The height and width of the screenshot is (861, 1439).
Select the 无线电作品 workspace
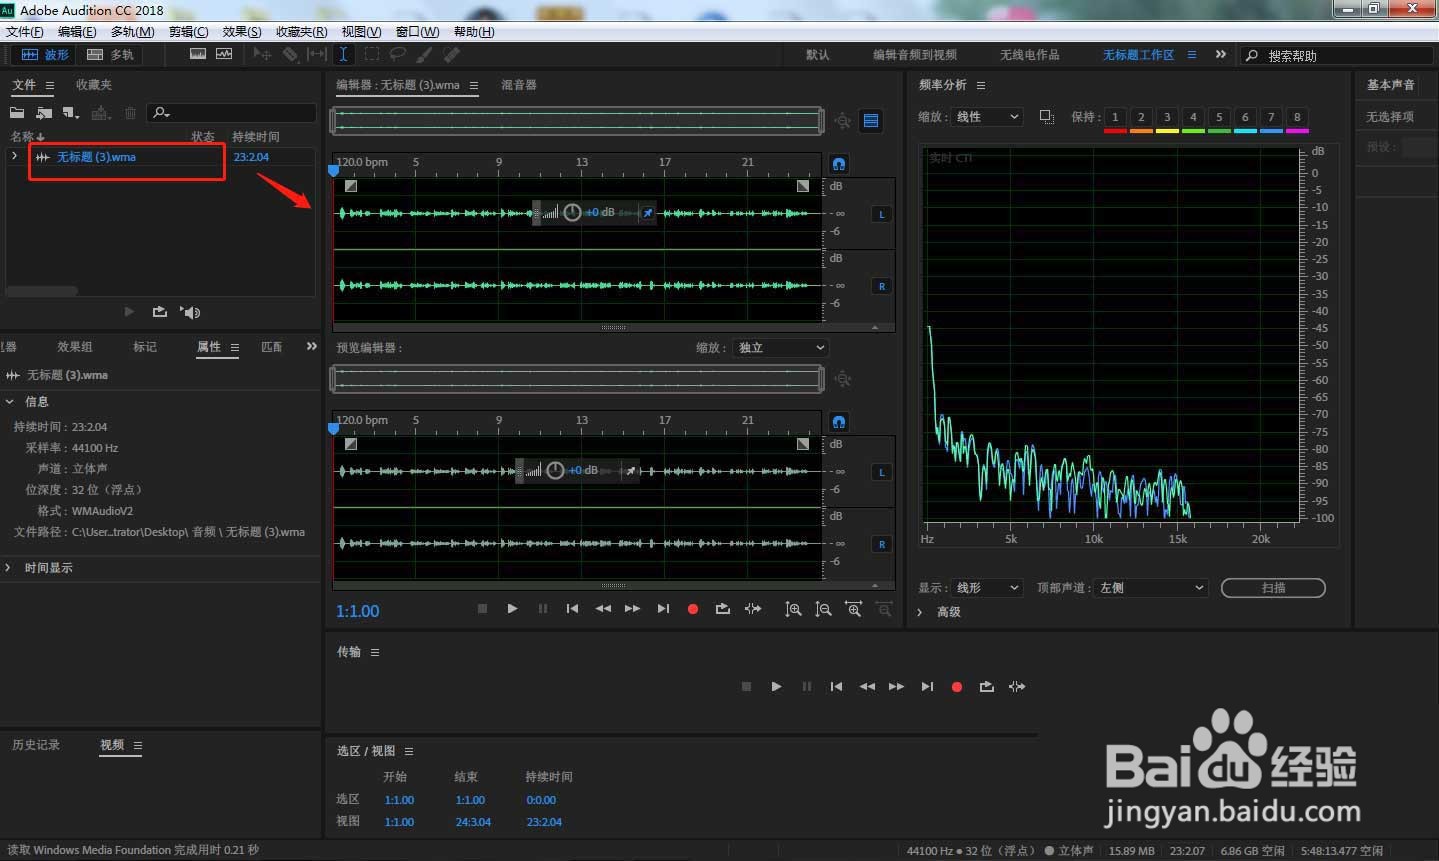[1030, 55]
